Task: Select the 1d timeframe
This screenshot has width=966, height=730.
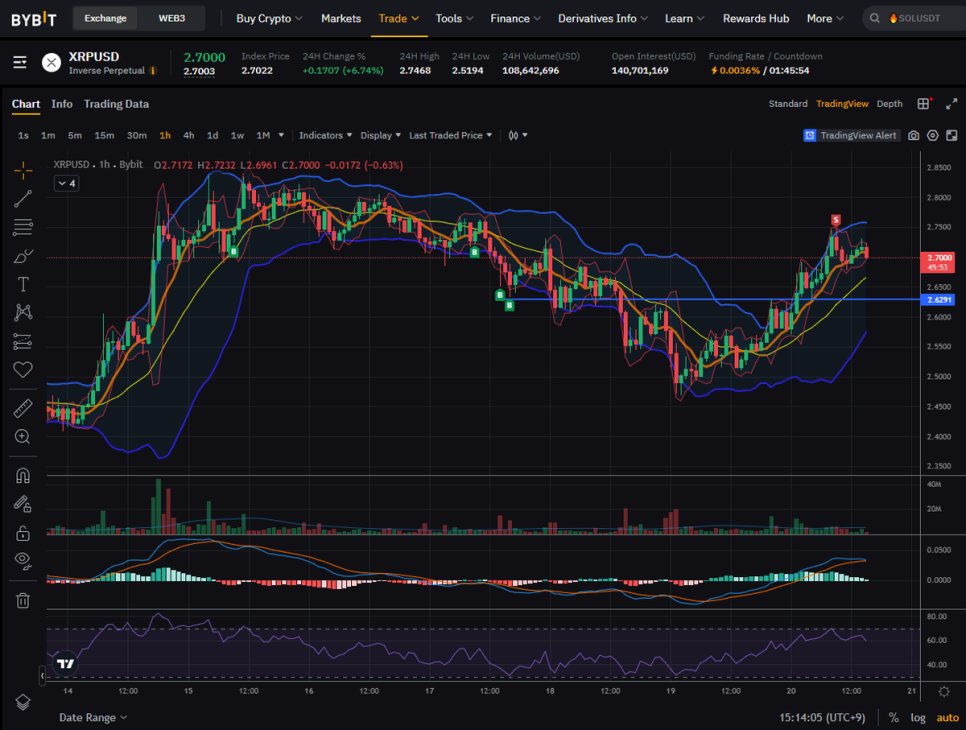Action: tap(213, 136)
